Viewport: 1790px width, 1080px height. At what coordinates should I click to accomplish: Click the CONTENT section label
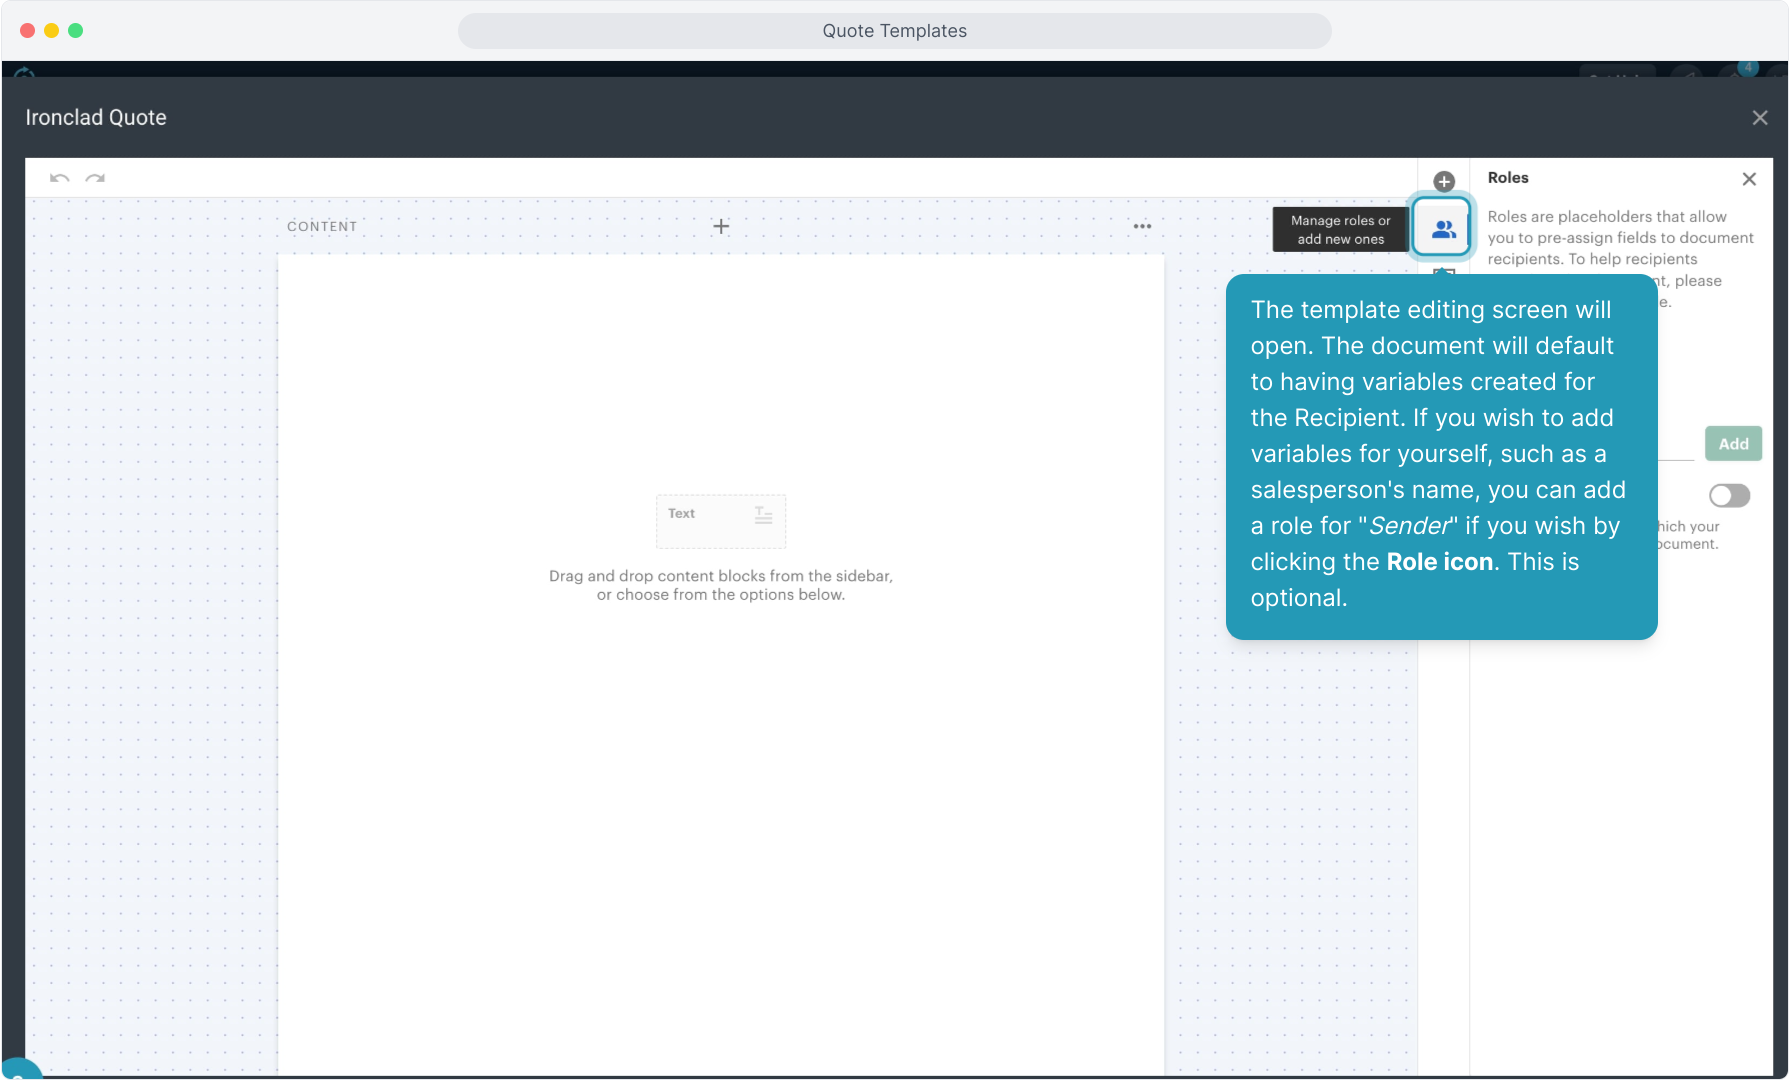(x=322, y=226)
